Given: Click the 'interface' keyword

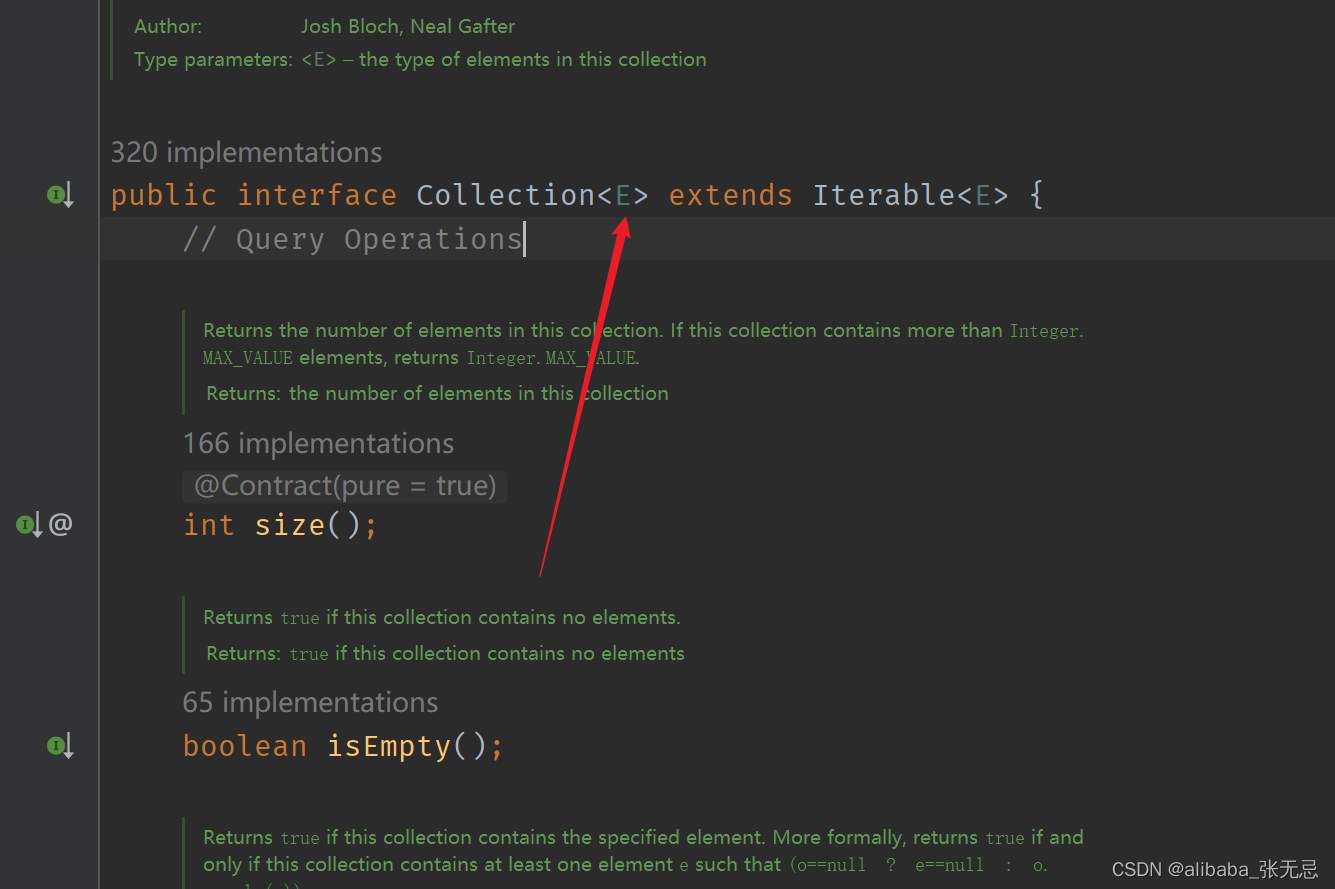Looking at the screenshot, I should point(317,195).
